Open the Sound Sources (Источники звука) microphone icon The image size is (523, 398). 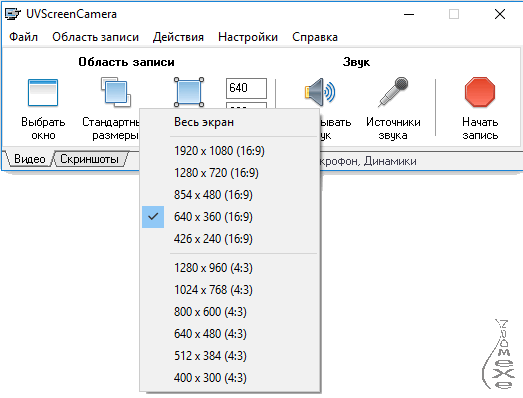click(393, 92)
